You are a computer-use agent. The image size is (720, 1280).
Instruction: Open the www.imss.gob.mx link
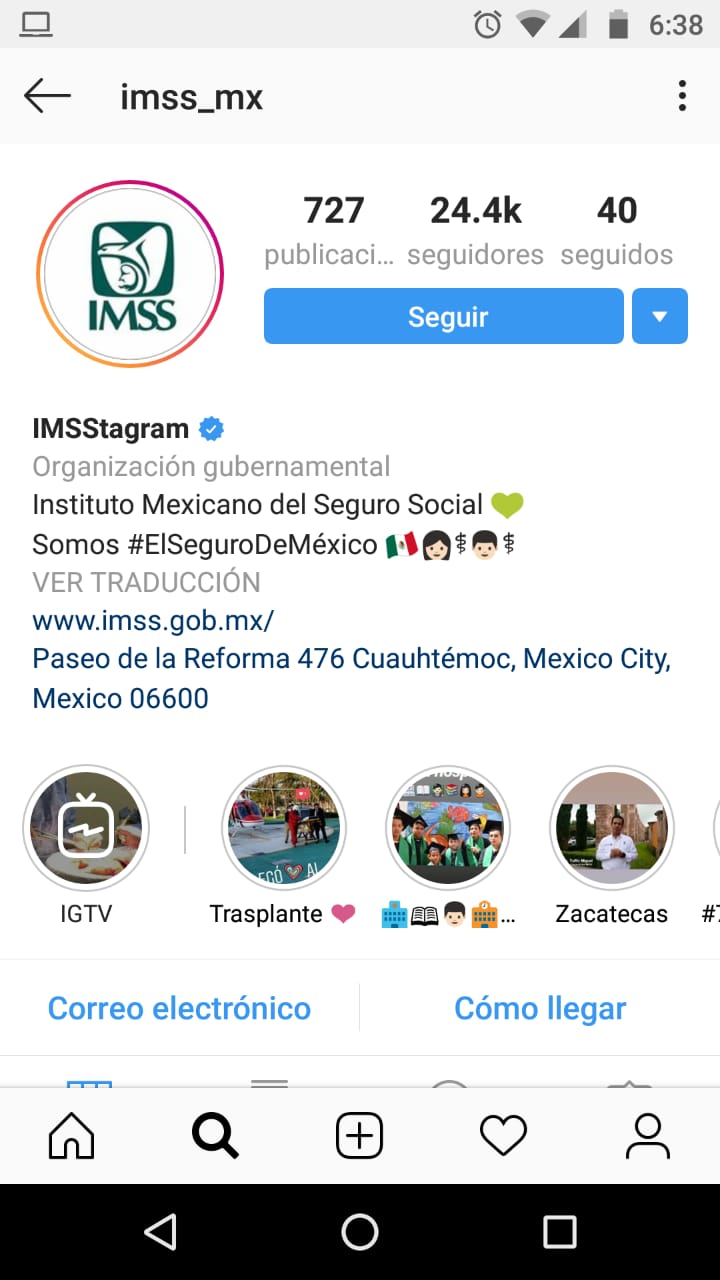tap(153, 620)
